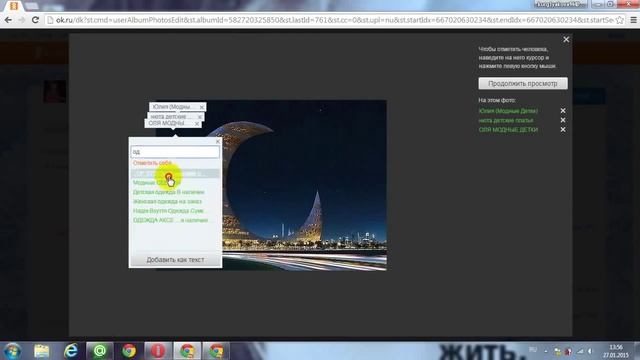Bookmark this page with the star icon
This screenshot has height=360, width=640.
pos(620,20)
